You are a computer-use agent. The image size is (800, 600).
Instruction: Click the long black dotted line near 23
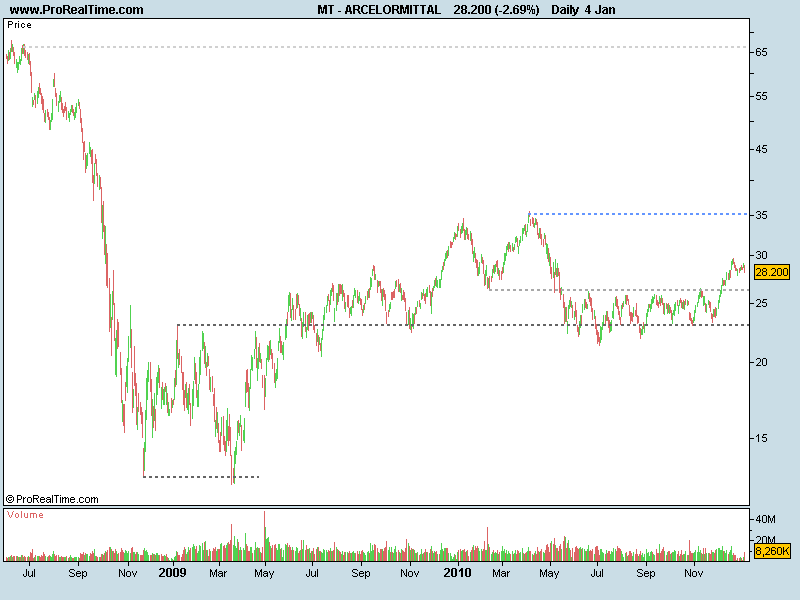point(463,325)
